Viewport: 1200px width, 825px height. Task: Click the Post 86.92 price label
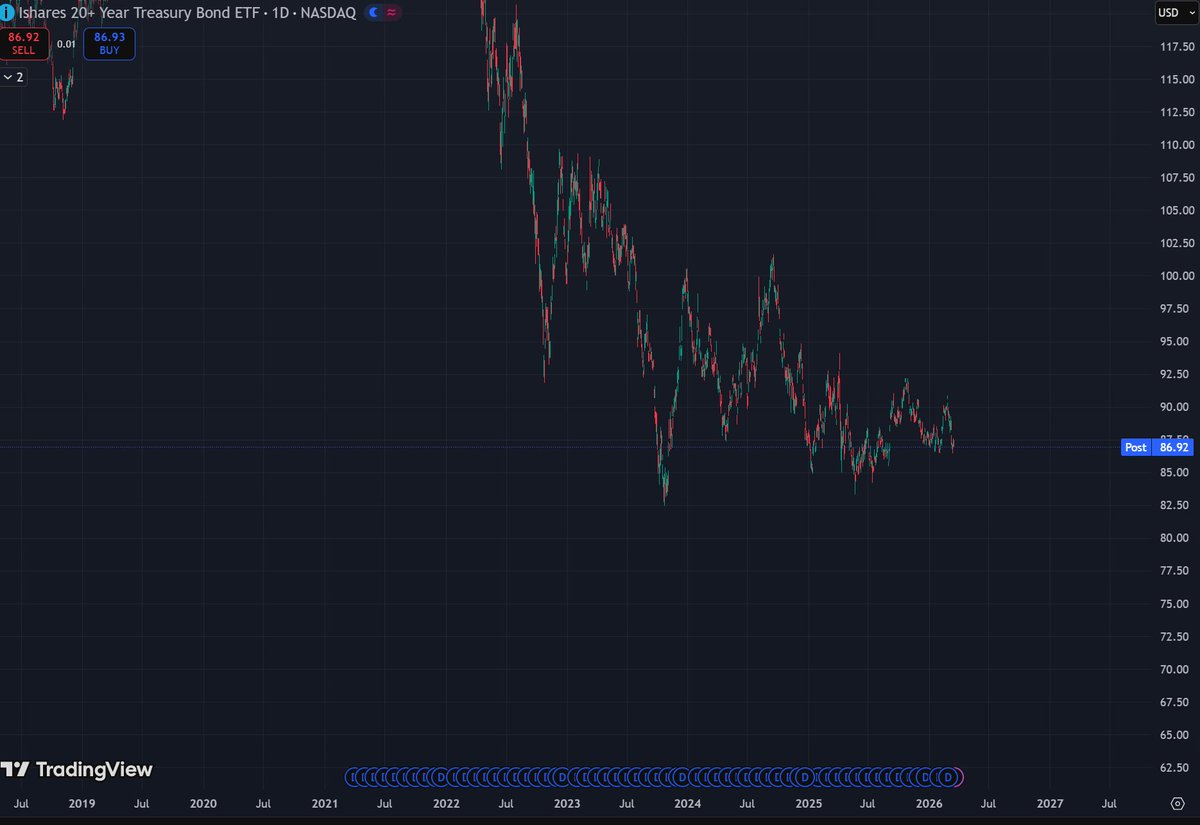1157,447
